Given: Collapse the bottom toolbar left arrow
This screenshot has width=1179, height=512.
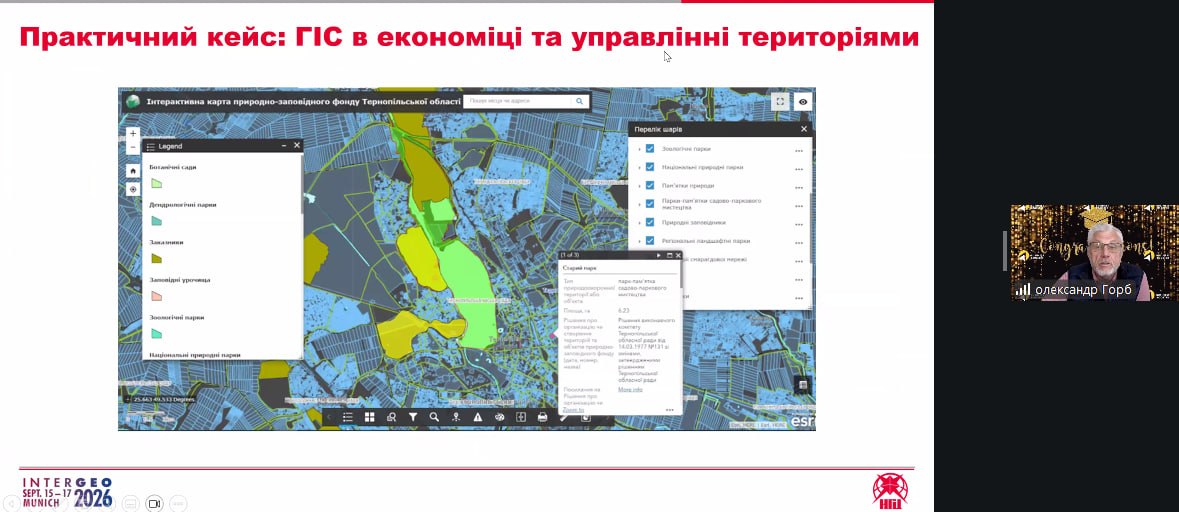Looking at the screenshot, I should [329, 417].
